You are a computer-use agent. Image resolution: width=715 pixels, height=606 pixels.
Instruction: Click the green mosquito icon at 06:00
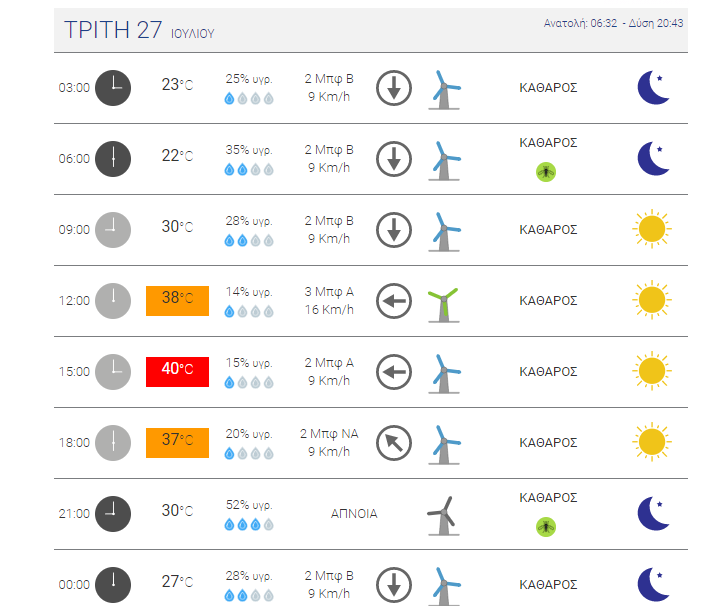(x=546, y=172)
